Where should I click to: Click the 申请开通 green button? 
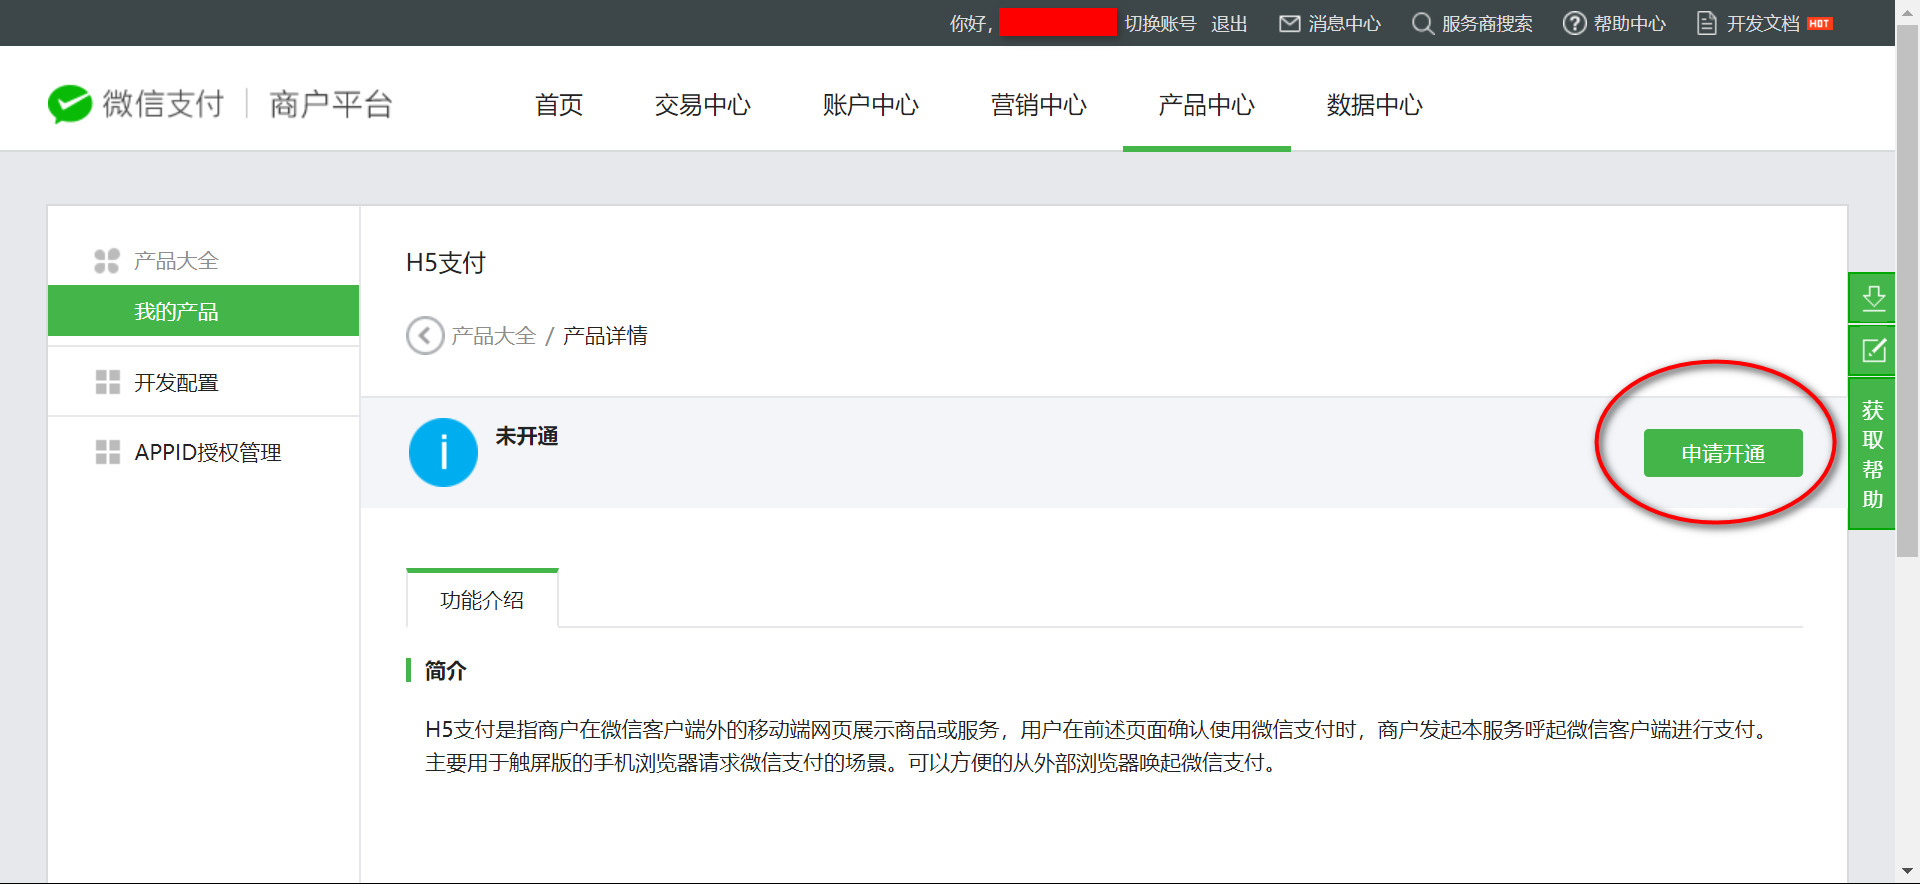click(1723, 453)
